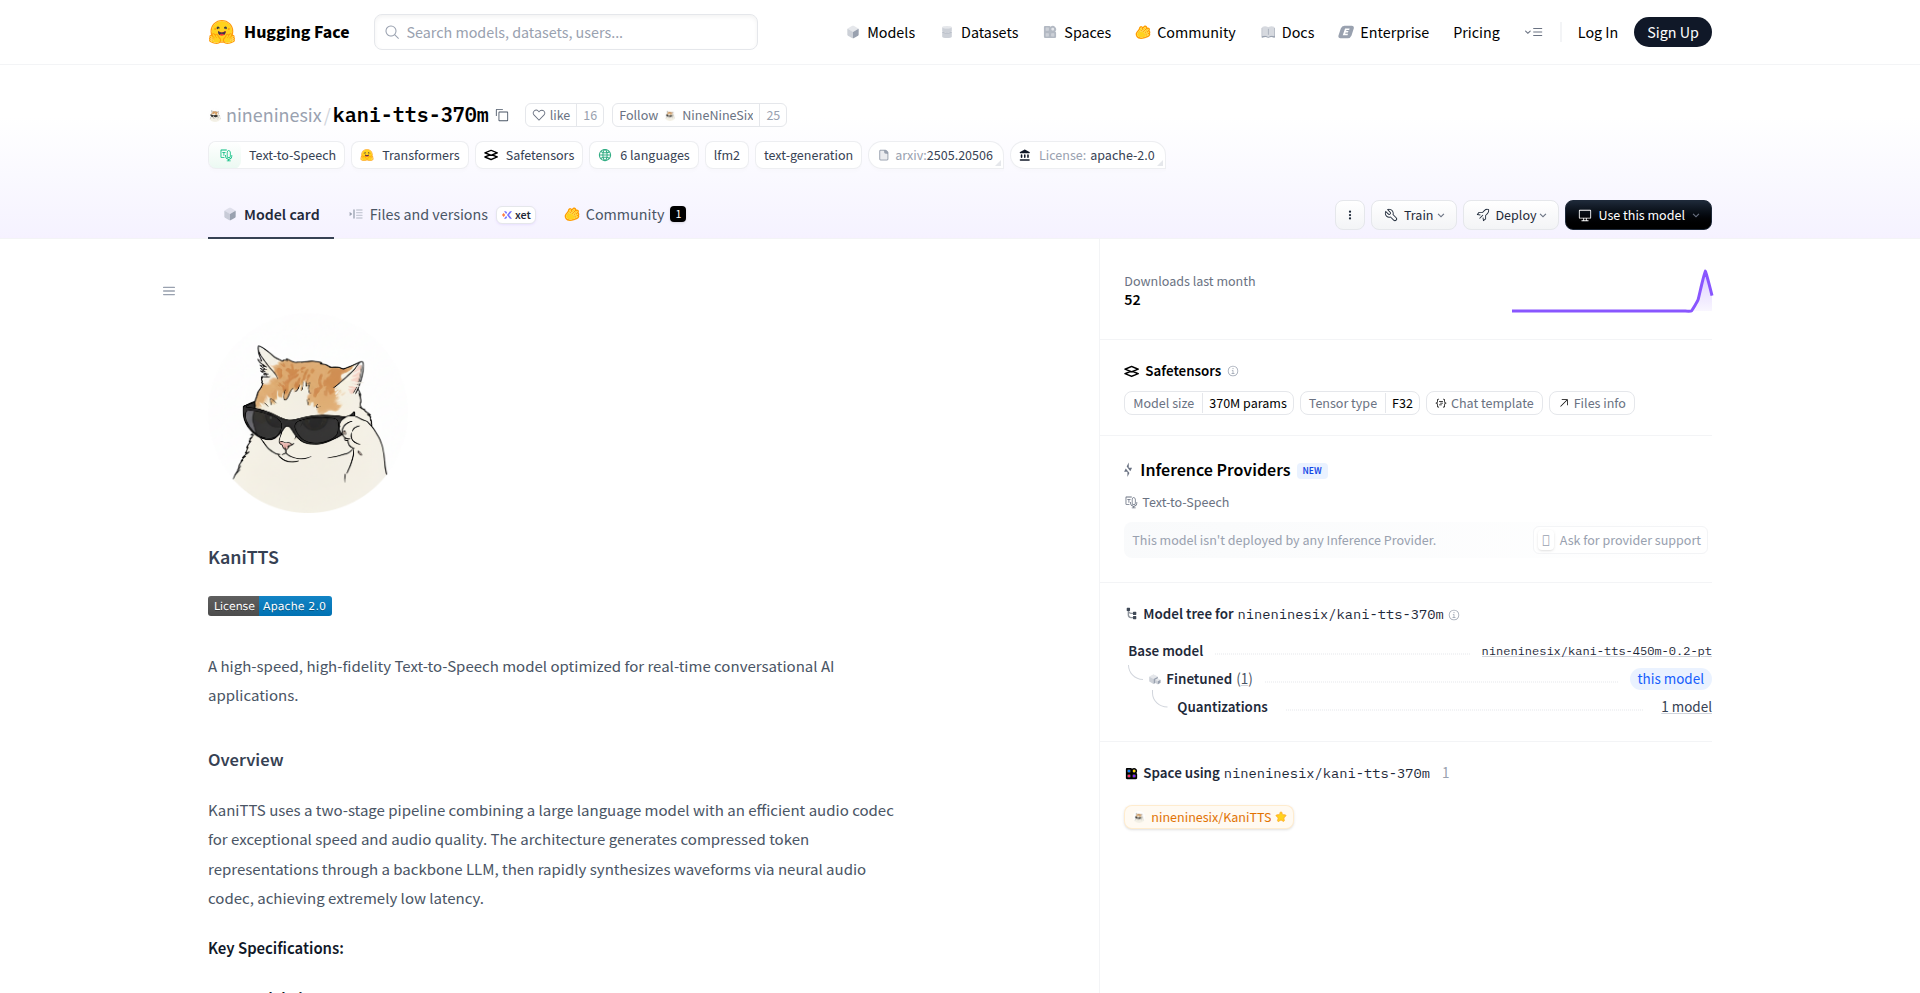The height and width of the screenshot is (993, 1920).
Task: Click the Key Specifications heading
Action: [x=276, y=948]
